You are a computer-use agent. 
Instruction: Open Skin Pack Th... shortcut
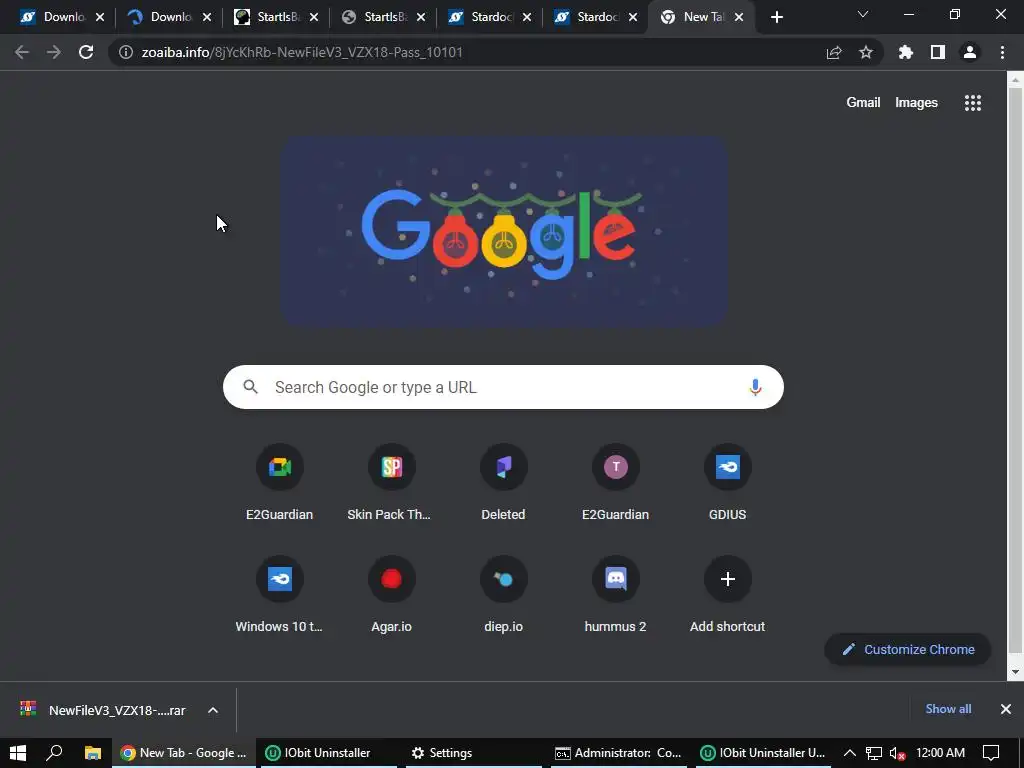click(391, 482)
